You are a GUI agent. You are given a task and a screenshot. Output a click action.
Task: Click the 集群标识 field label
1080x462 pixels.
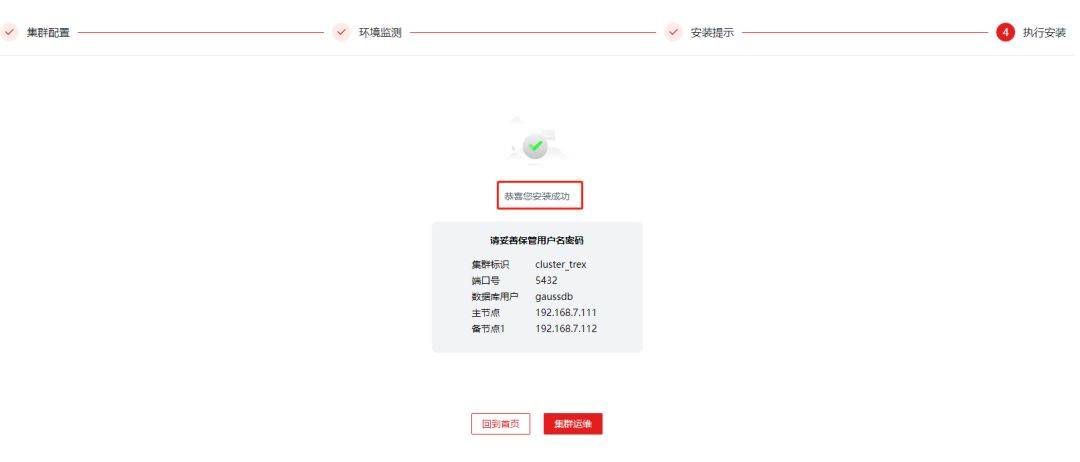pyautogui.click(x=490, y=264)
